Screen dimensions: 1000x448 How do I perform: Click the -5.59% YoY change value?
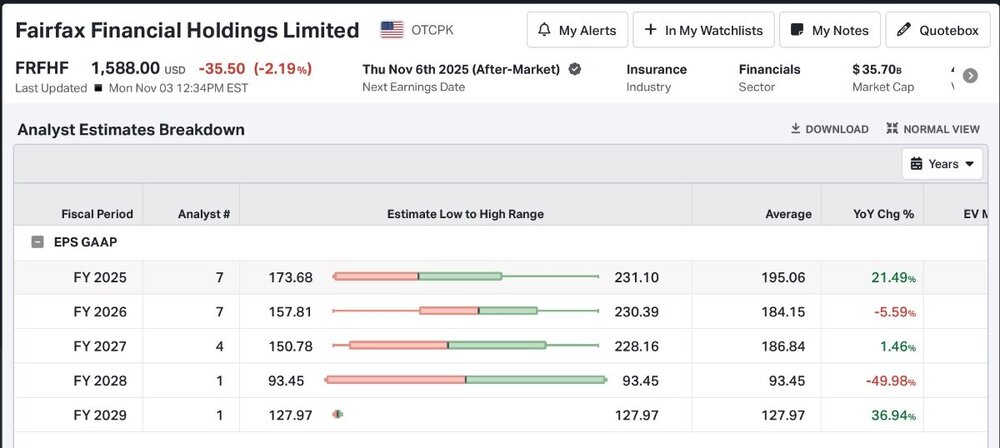pos(893,312)
